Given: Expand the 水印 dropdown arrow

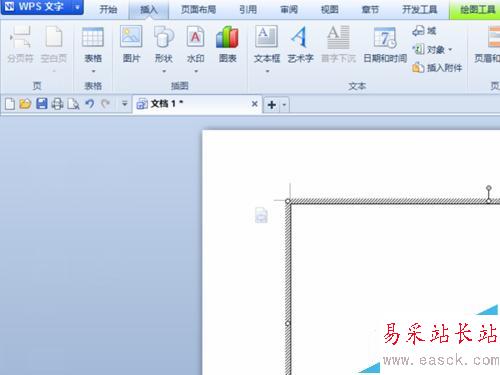Looking at the screenshot, I should [196, 71].
